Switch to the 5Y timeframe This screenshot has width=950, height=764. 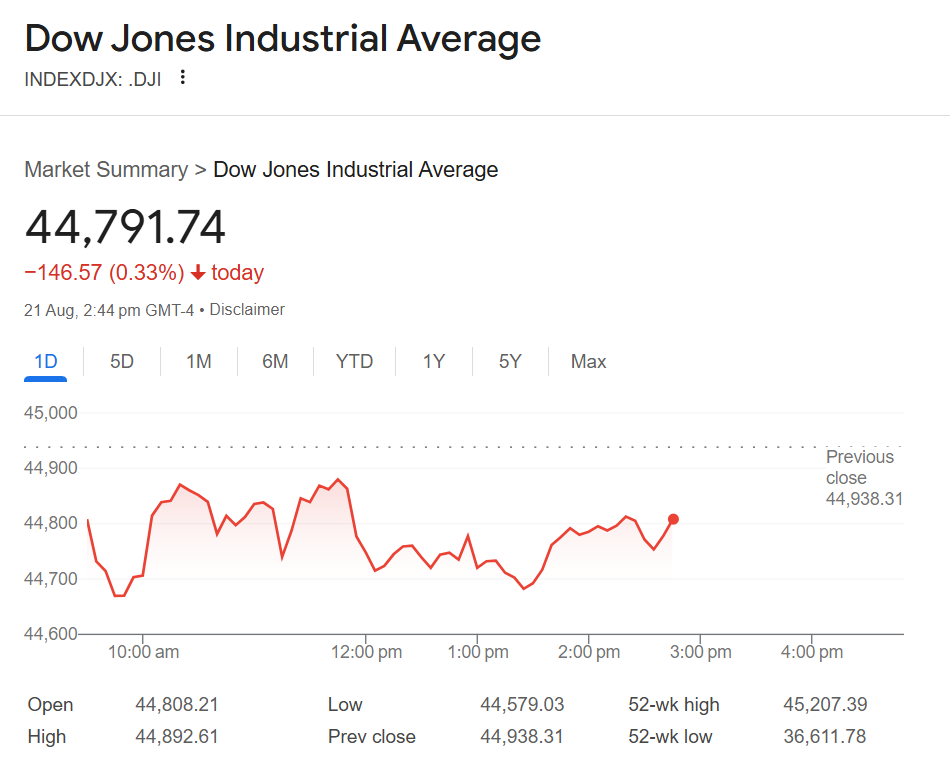510,361
